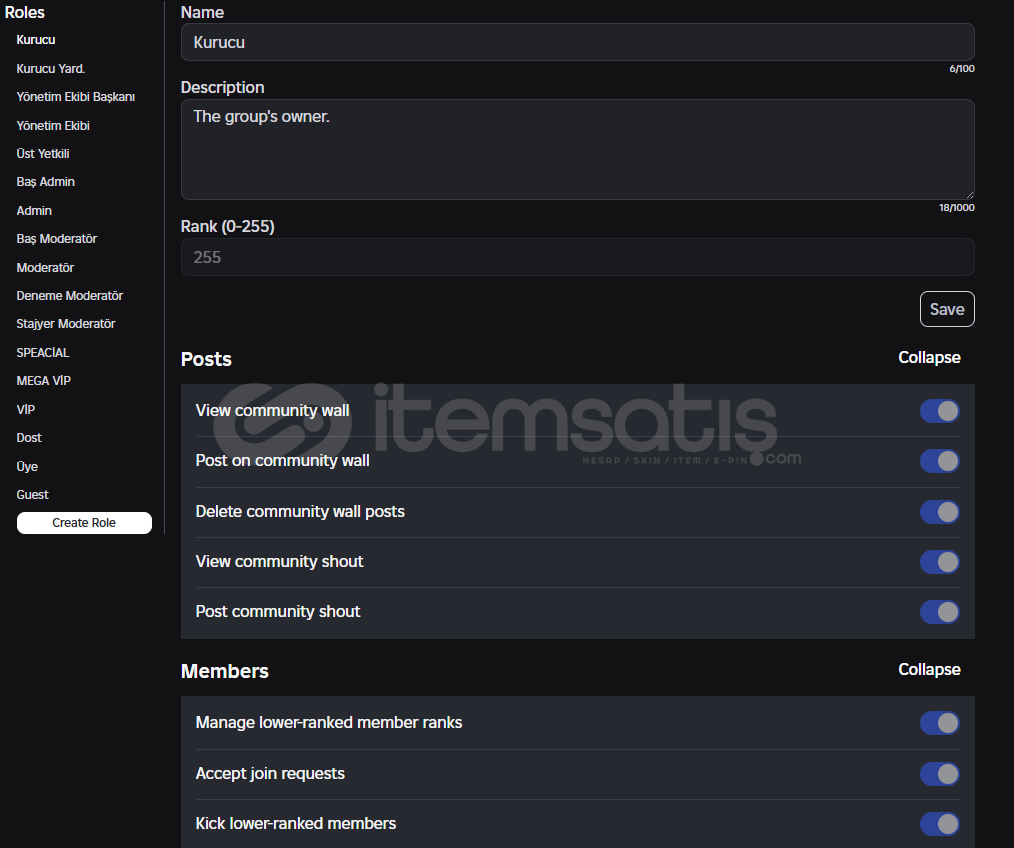Focus the Name input field
Viewport: 1014px width, 848px height.
coord(577,42)
